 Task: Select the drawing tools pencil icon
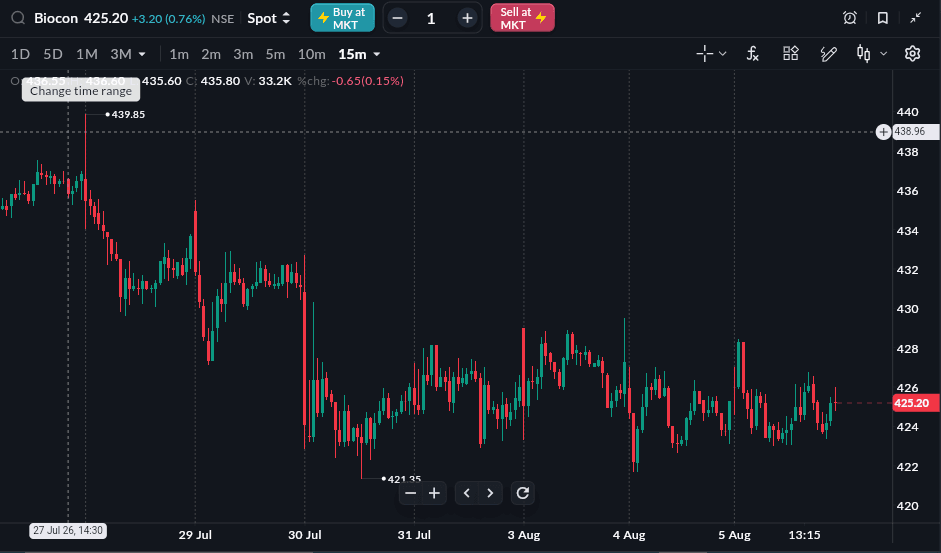point(829,53)
